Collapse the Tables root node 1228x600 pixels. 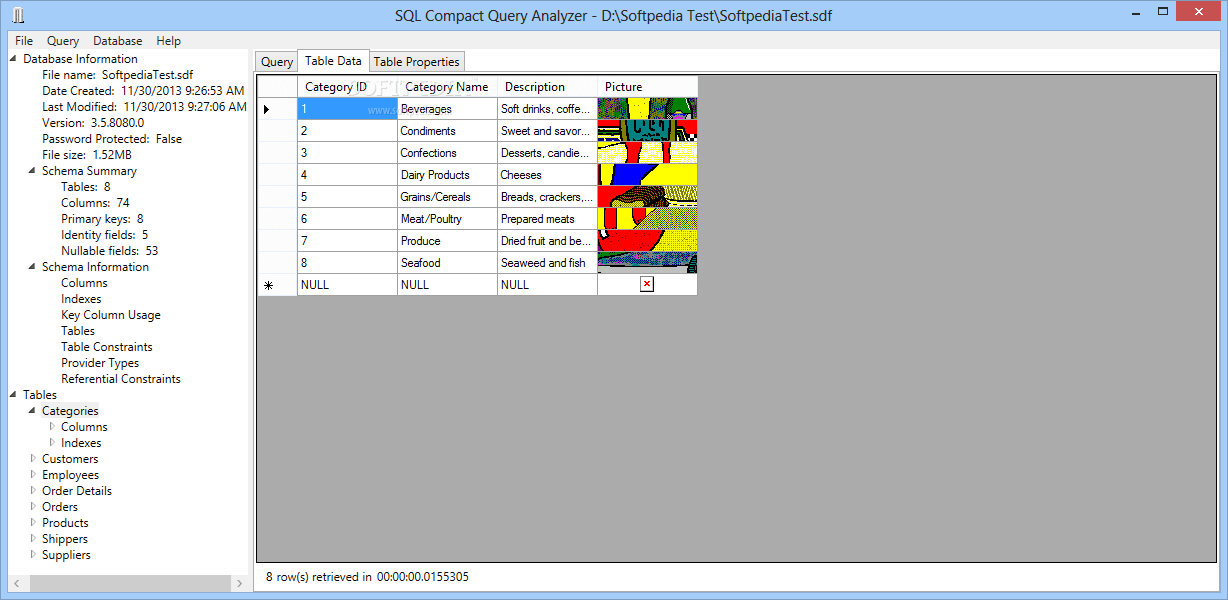tap(14, 395)
